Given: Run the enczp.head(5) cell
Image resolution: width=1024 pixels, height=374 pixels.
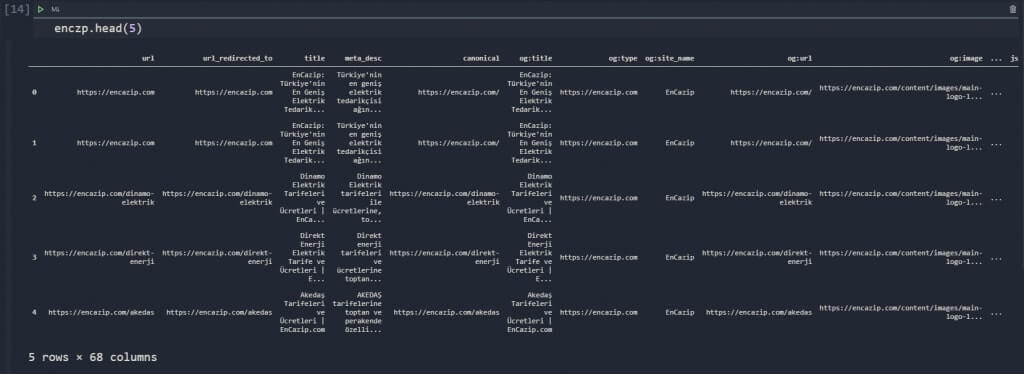Looking at the screenshot, I should pyautogui.click(x=40, y=9).
